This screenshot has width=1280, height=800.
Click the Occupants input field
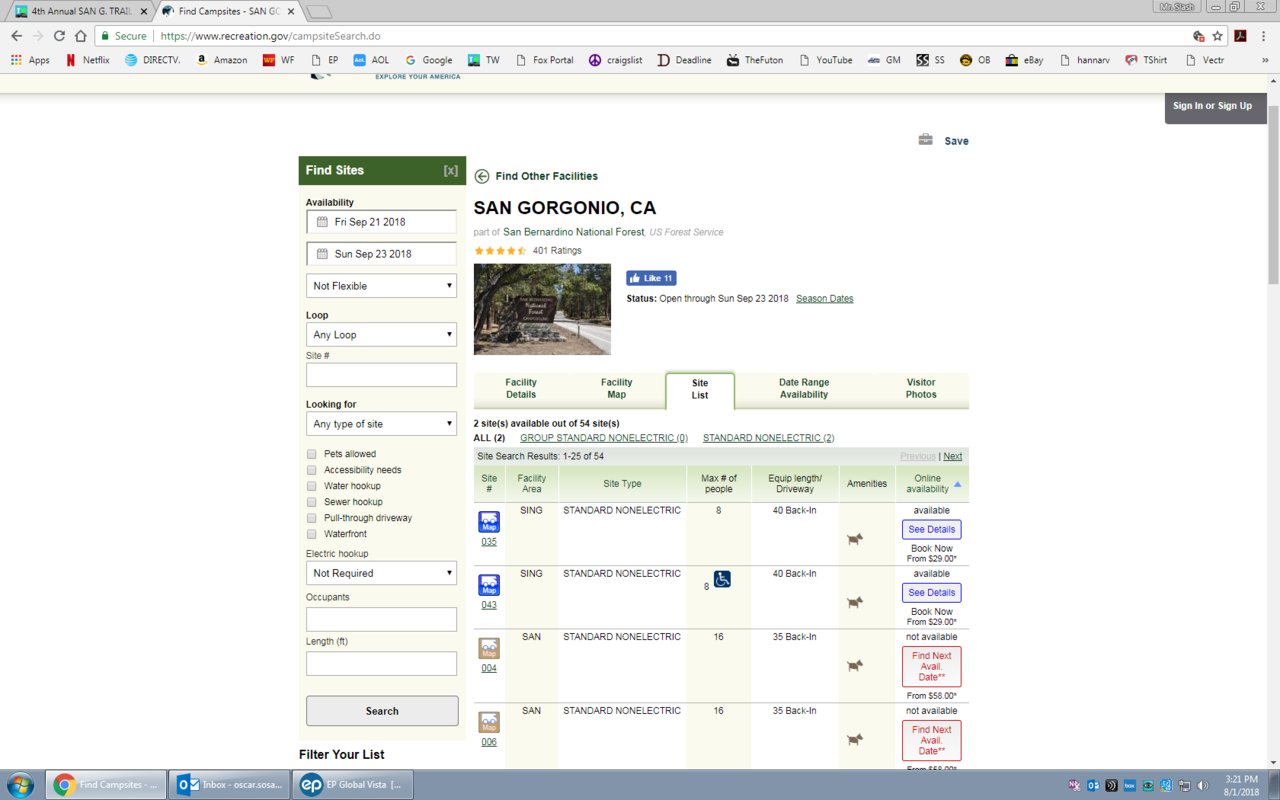pos(381,619)
